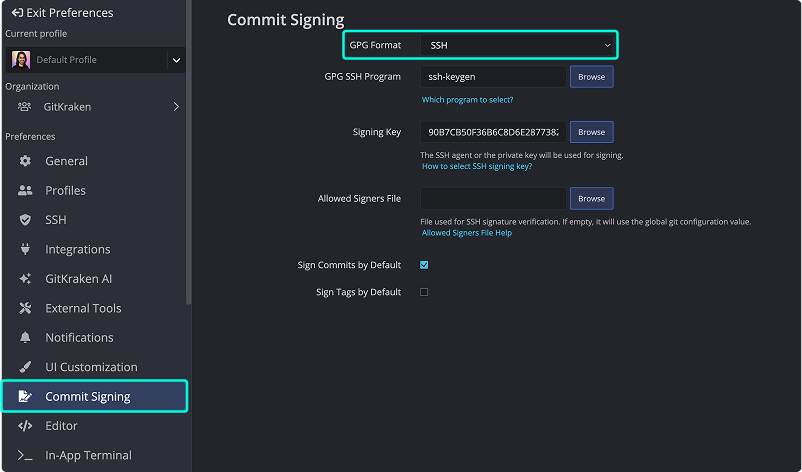
Task: Click Browse next to GPG SSH Program
Action: coord(591,76)
